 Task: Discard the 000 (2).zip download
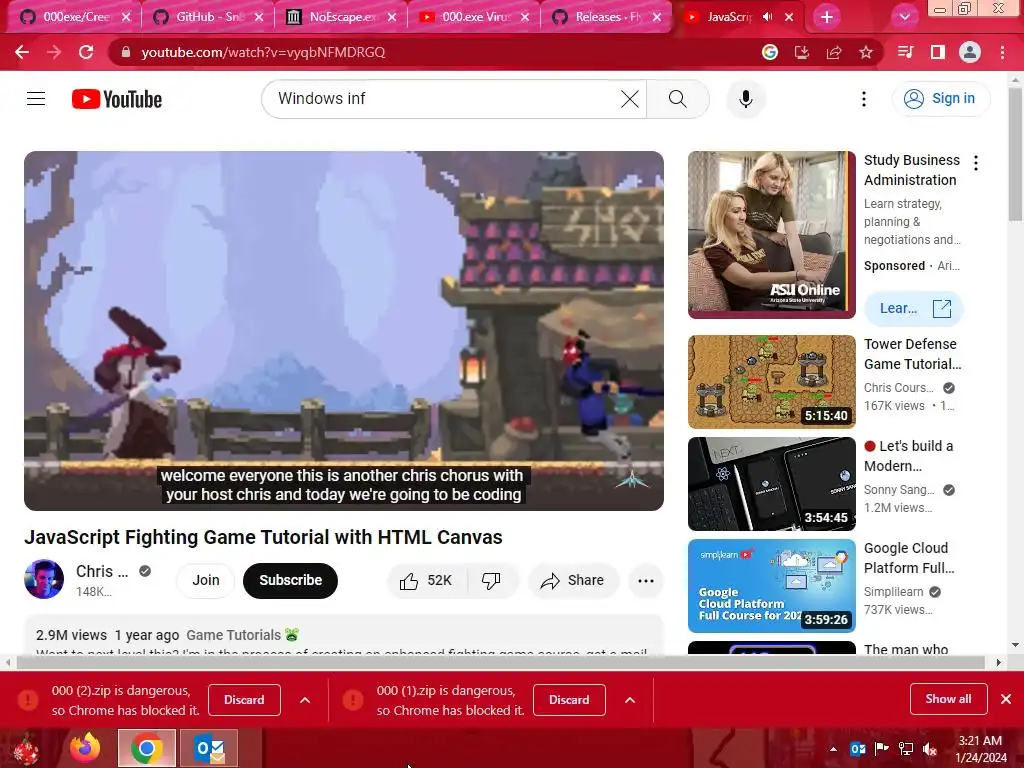click(244, 700)
